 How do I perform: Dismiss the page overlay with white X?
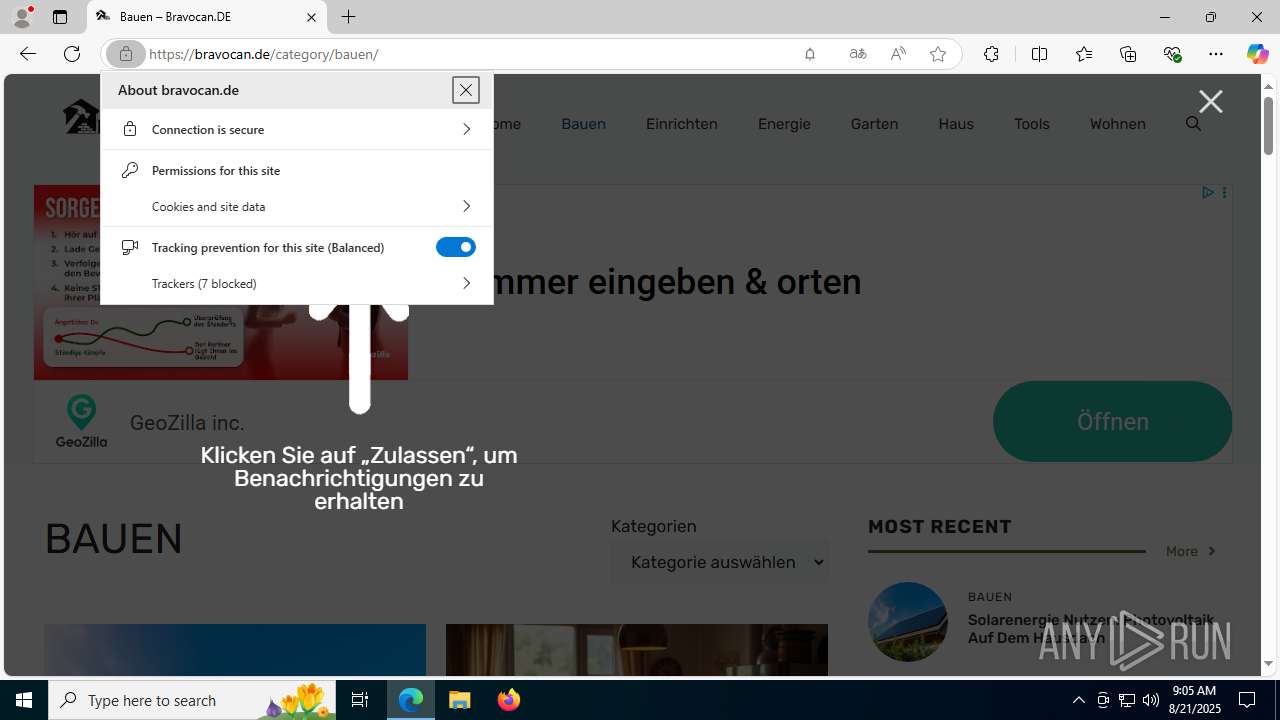click(x=1211, y=101)
